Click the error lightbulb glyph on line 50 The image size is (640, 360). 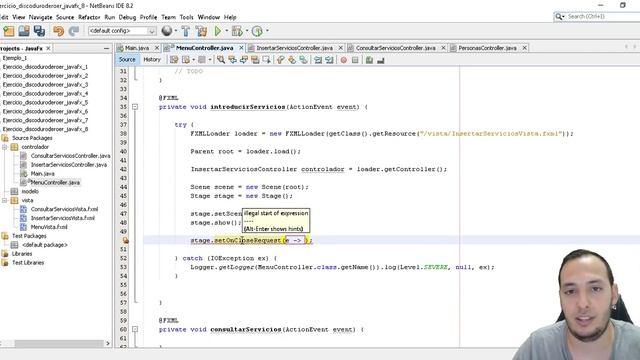[125, 240]
